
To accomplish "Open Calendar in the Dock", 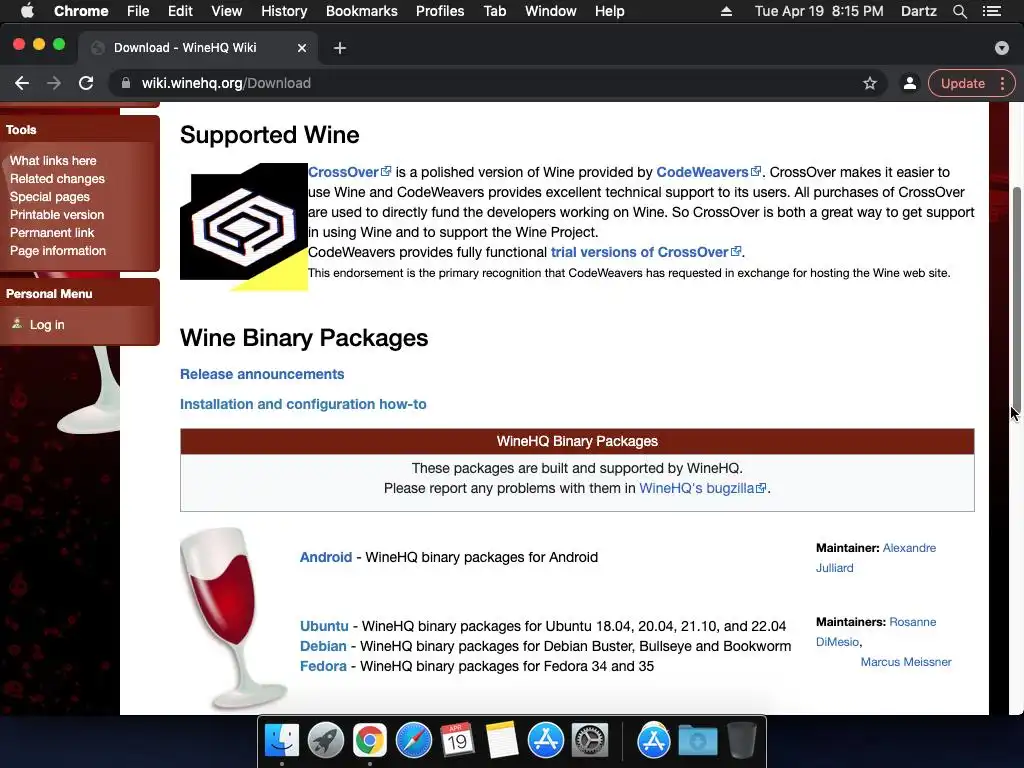I will click(457, 741).
